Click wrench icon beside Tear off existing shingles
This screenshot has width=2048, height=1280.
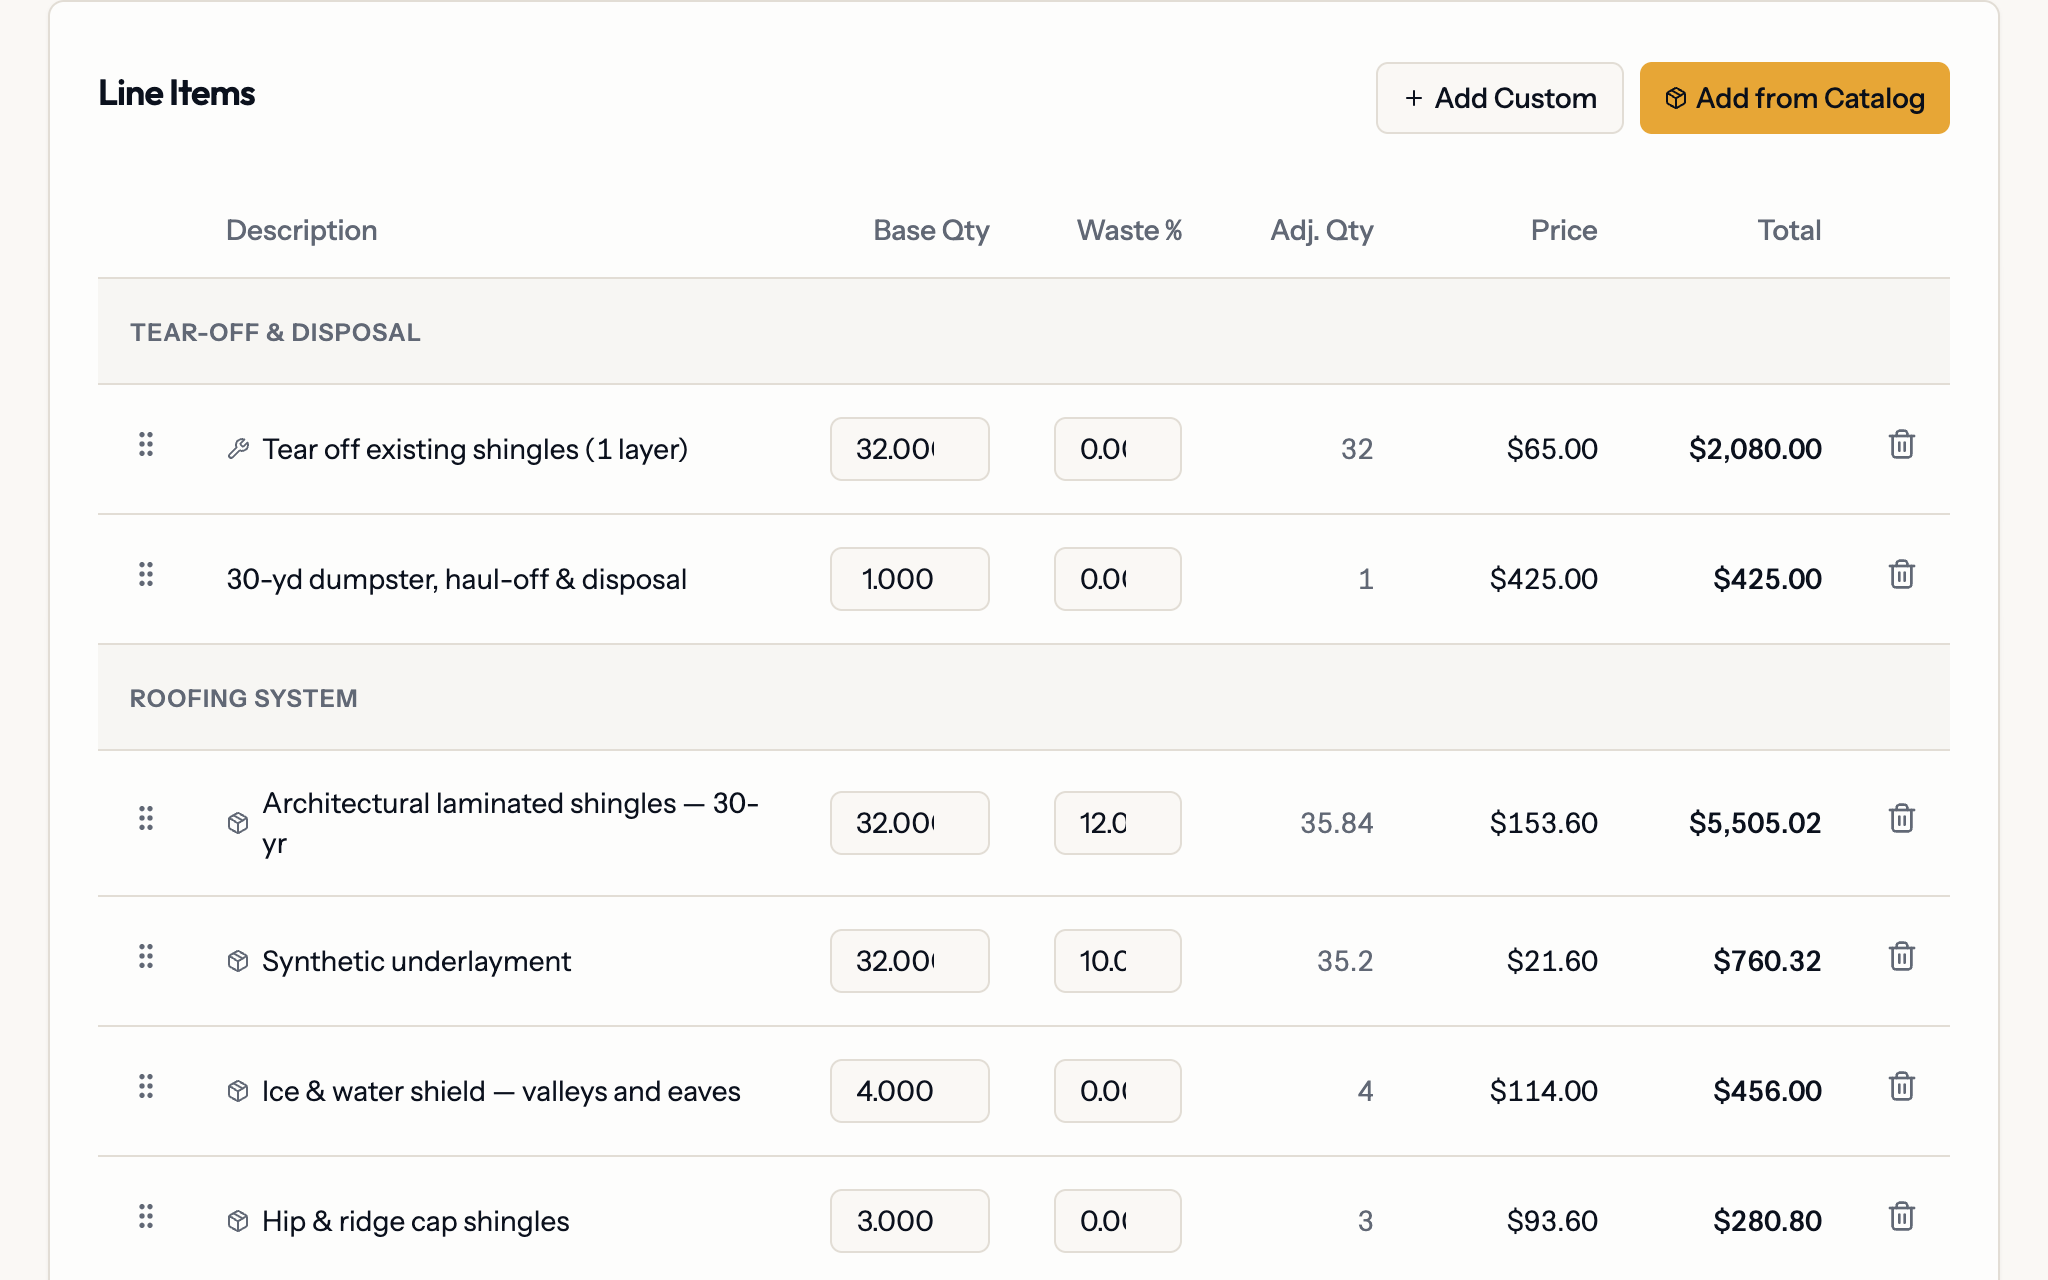coord(238,449)
